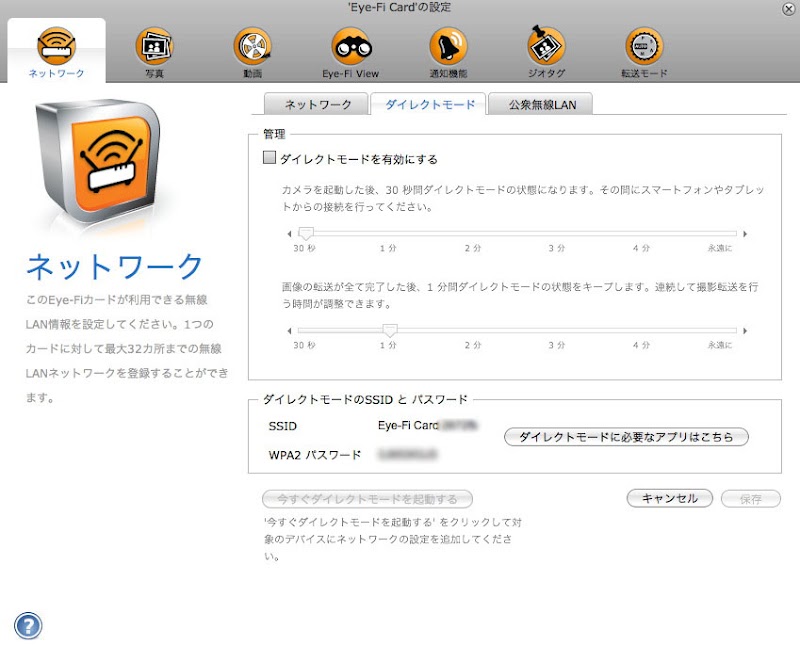Click right arrow of the startup duration slider
Image resolution: width=800 pixels, height=645 pixels.
tap(745, 234)
